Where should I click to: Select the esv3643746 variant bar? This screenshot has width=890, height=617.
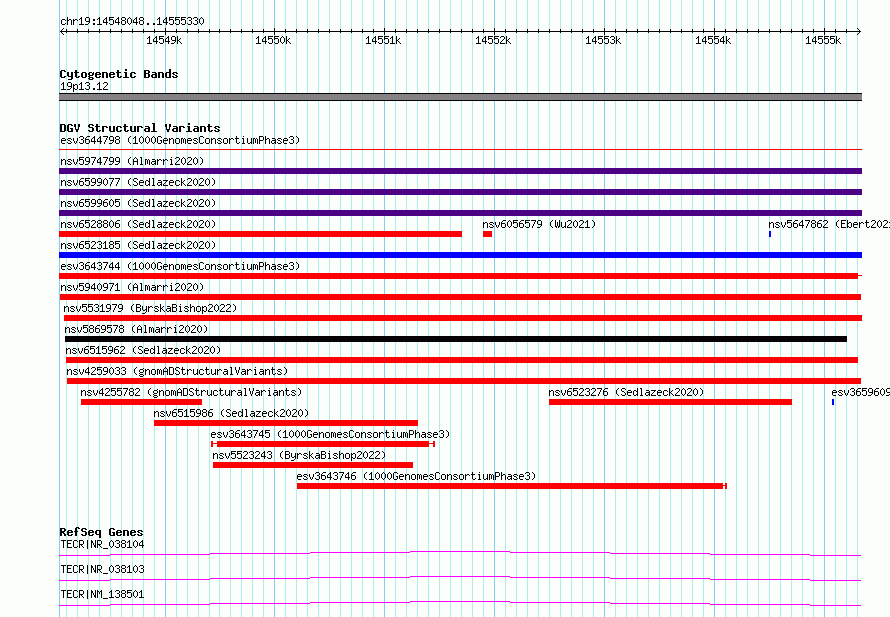coord(511,486)
